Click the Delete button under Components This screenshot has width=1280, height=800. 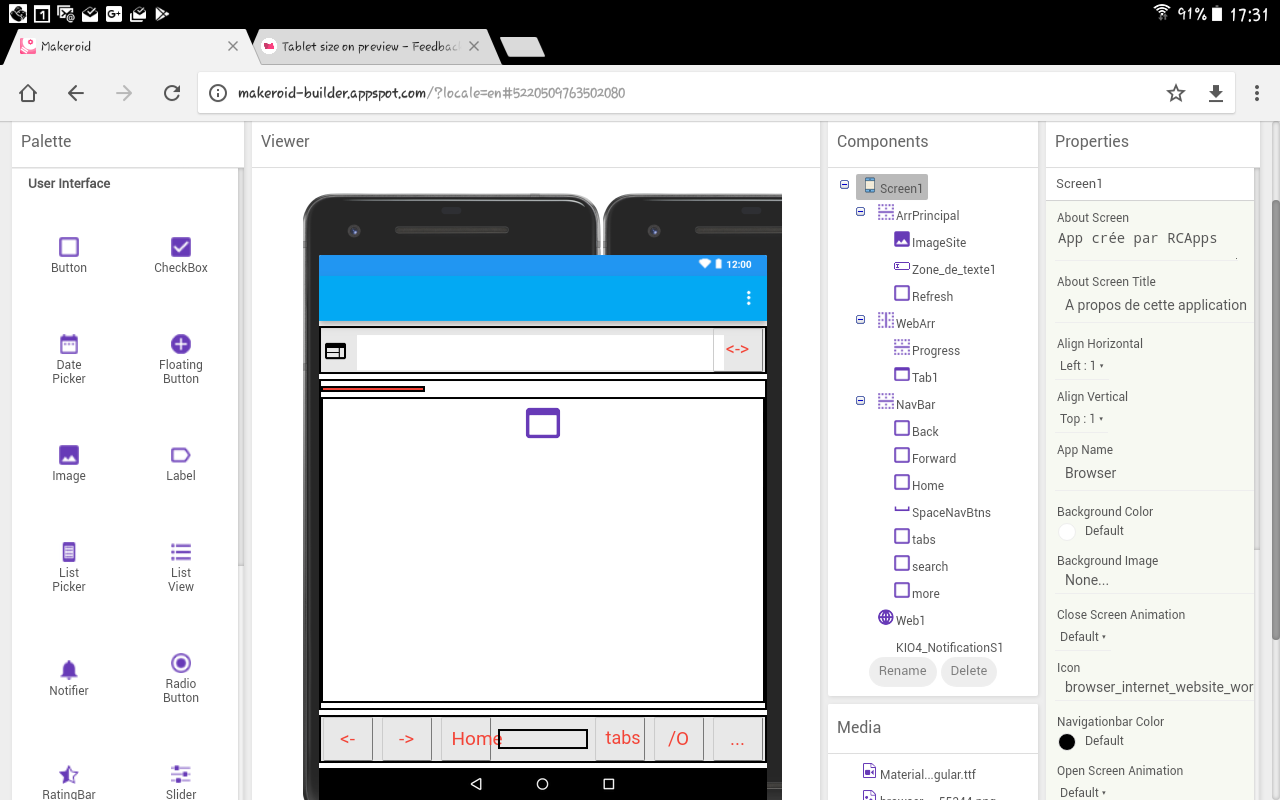point(969,671)
